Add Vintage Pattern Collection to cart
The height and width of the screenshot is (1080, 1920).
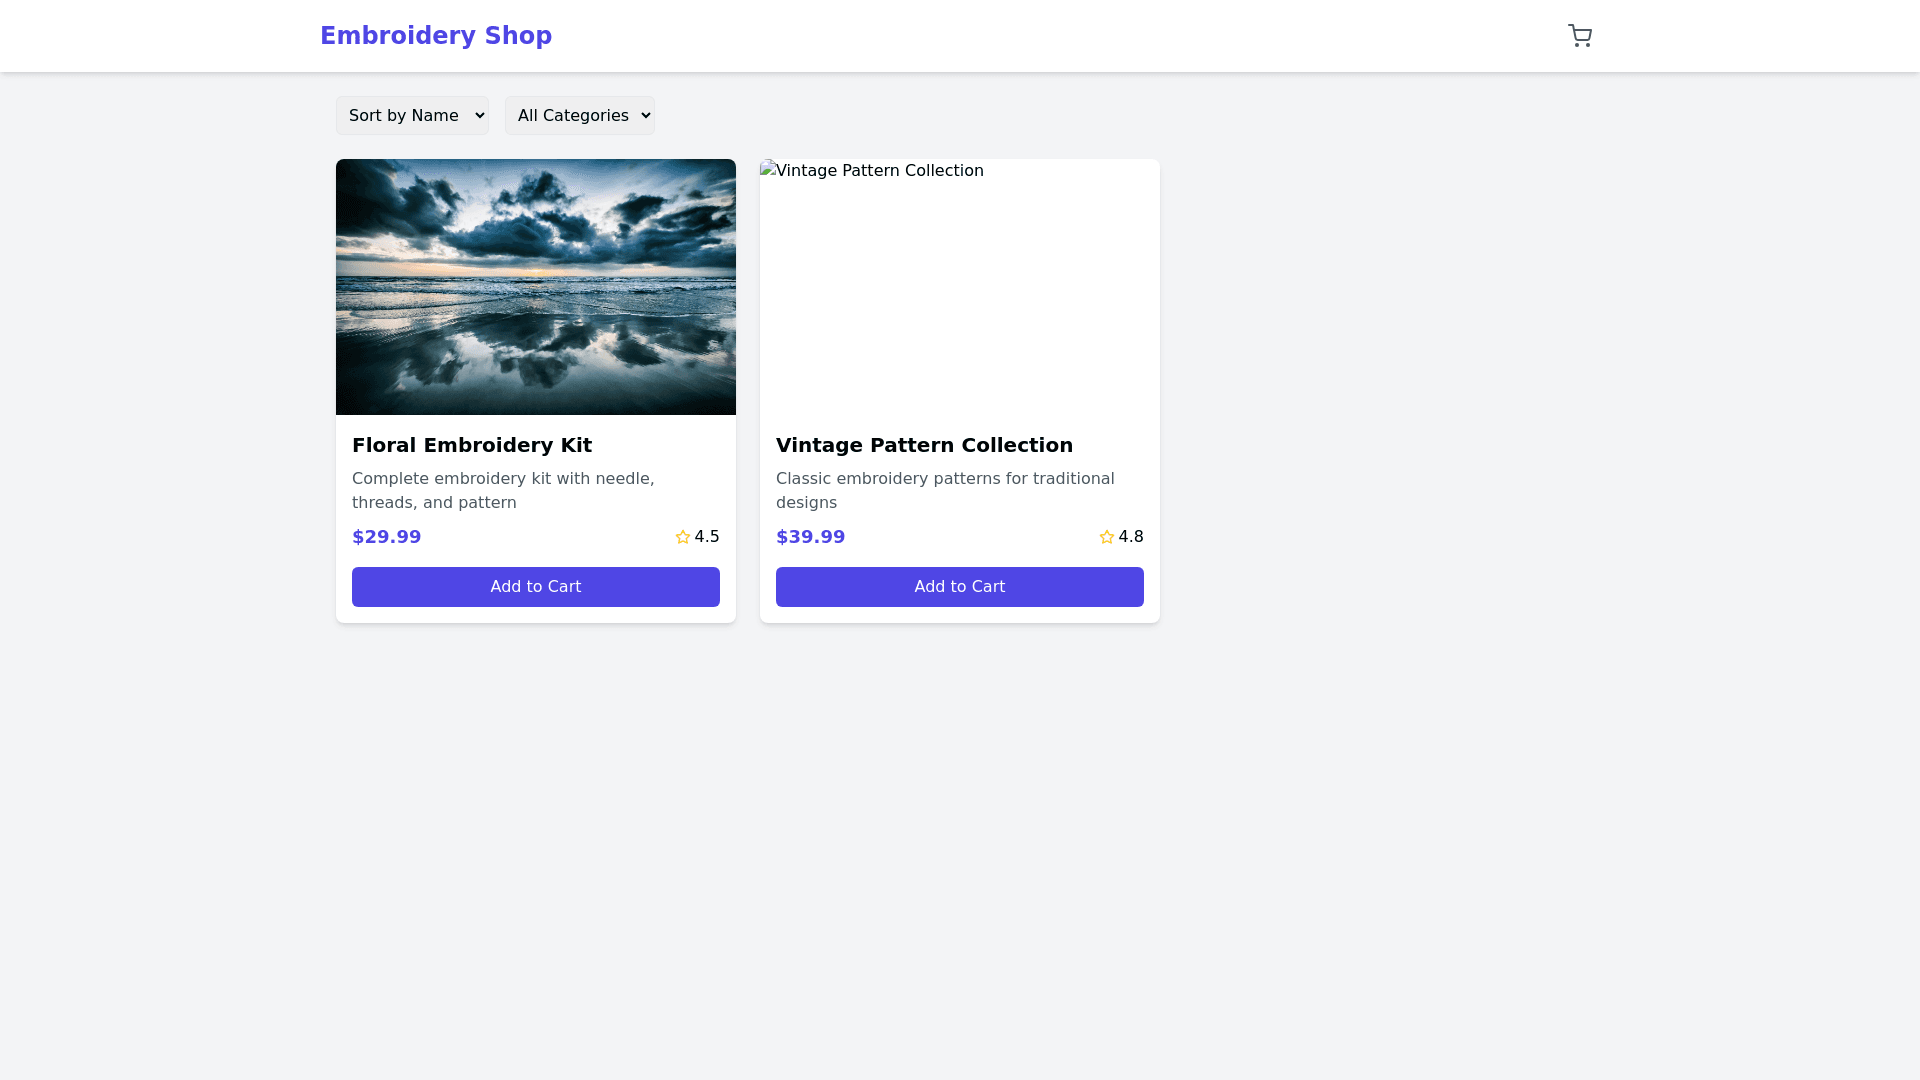pos(959,587)
